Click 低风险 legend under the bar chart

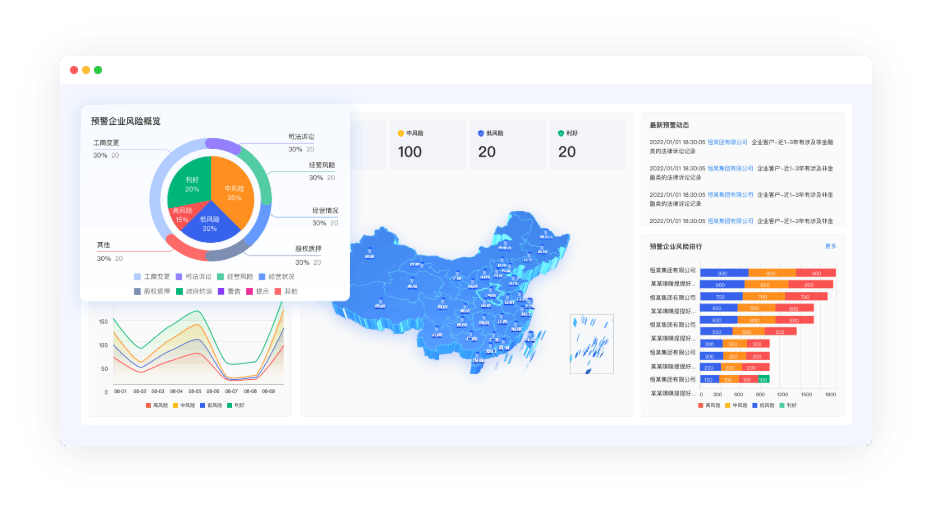point(764,405)
